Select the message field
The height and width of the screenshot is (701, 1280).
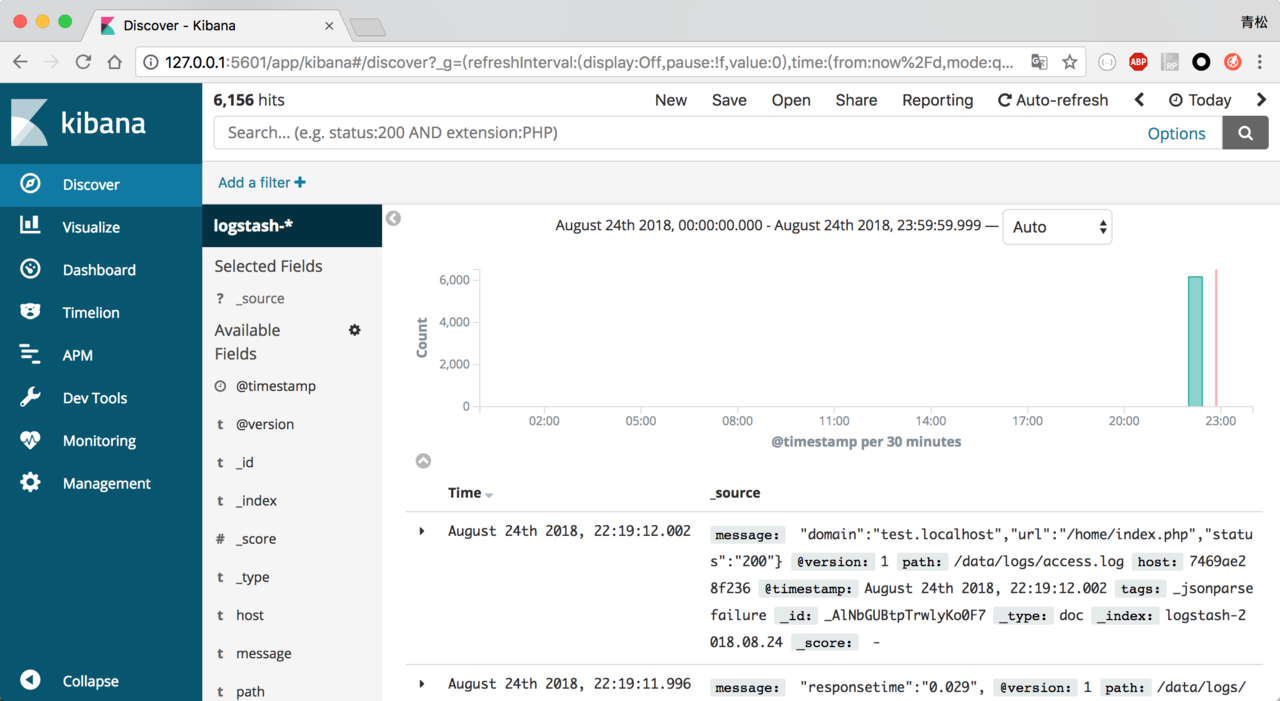pyautogui.click(x=264, y=653)
